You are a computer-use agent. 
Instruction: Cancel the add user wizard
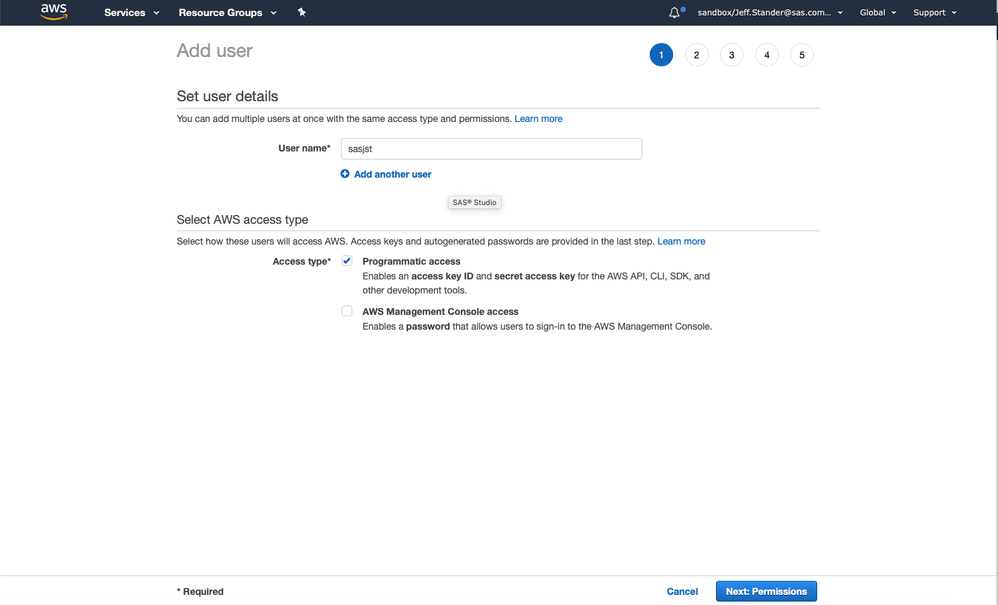(x=682, y=591)
